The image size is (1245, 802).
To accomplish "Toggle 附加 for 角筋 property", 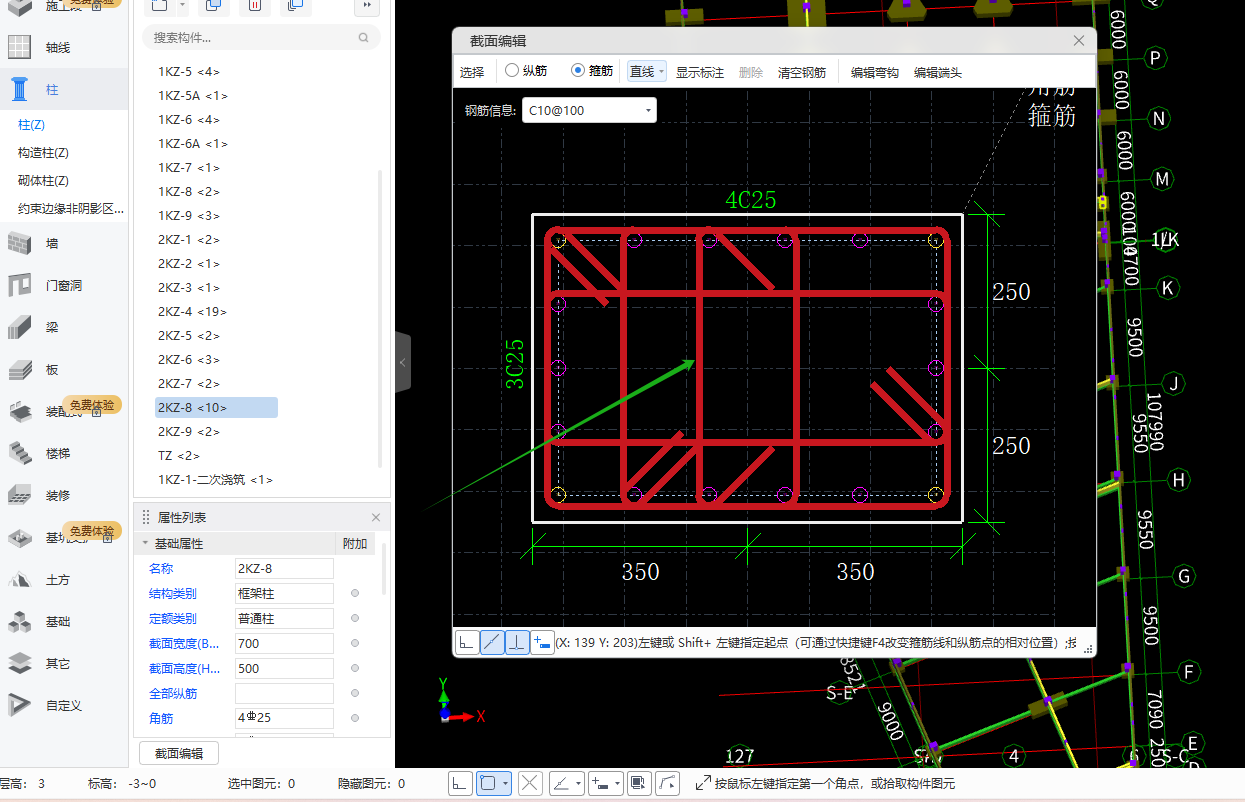I will tap(355, 719).
